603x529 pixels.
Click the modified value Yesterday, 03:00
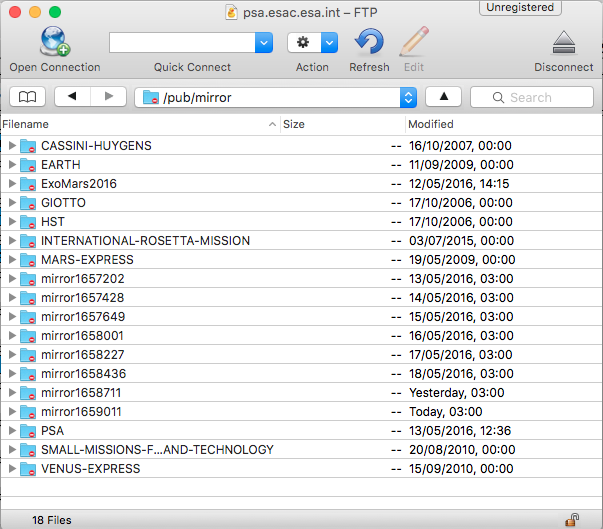click(x=456, y=393)
